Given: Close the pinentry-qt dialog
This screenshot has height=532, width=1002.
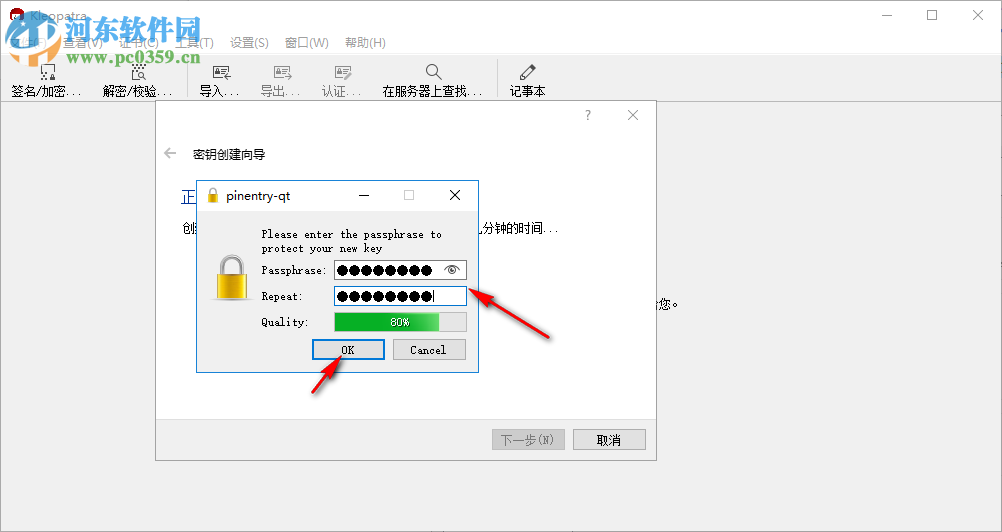Looking at the screenshot, I should tap(455, 195).
